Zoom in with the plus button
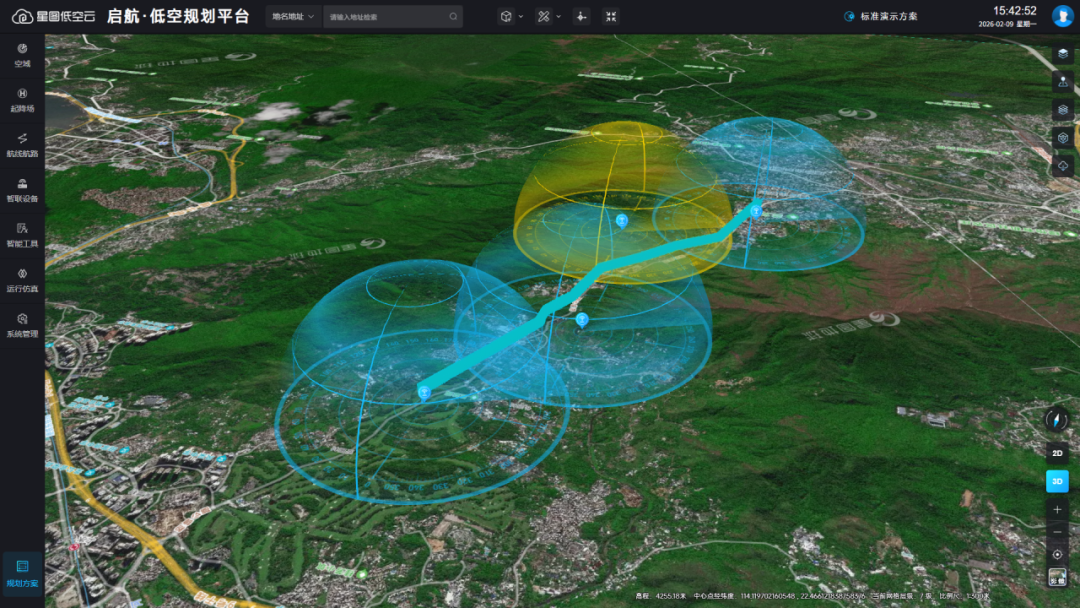1080x608 pixels. point(1057,509)
